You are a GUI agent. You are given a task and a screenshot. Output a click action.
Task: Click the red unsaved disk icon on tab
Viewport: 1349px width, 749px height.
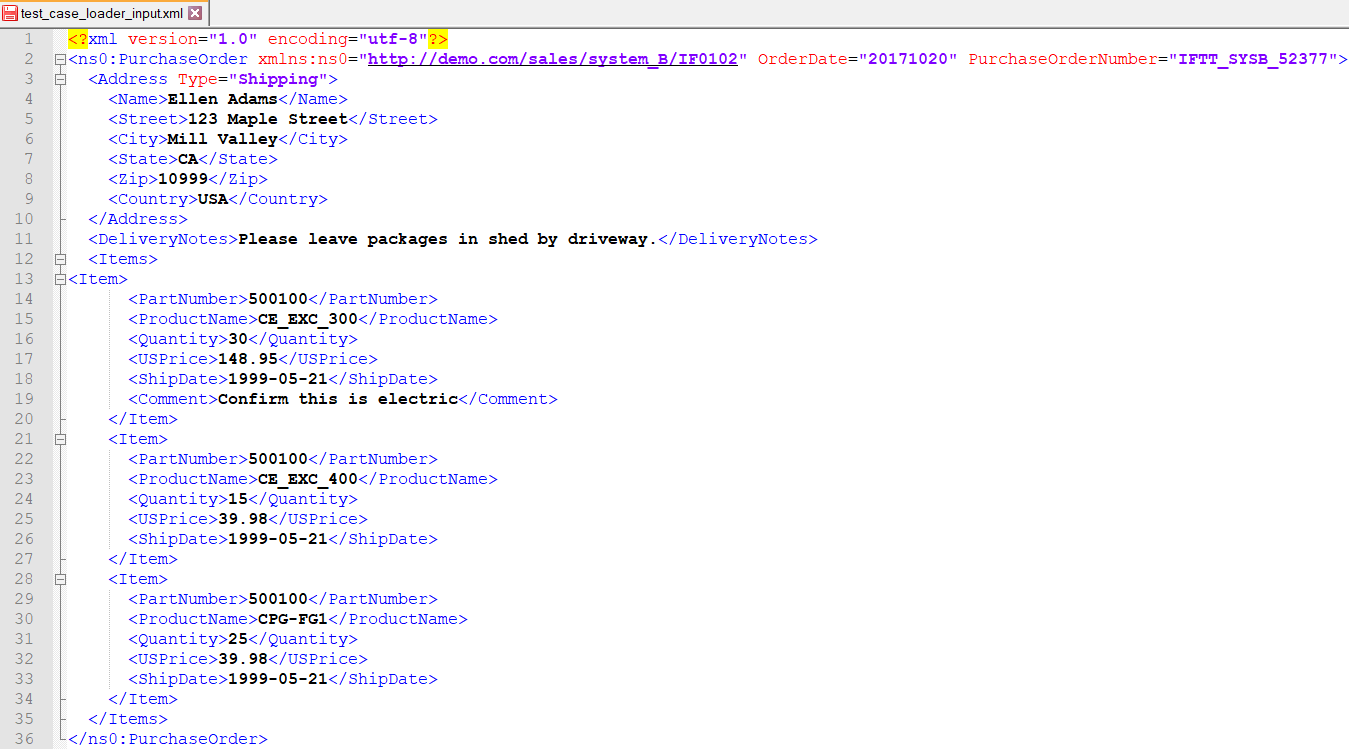pos(10,13)
